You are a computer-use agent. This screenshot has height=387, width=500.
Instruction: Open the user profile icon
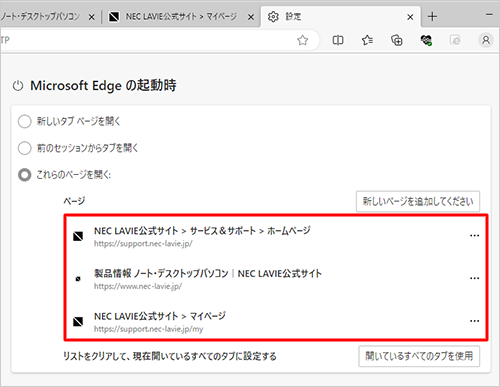point(486,40)
